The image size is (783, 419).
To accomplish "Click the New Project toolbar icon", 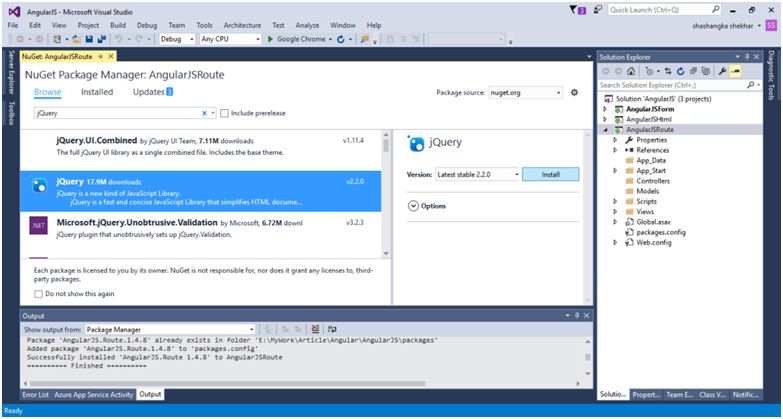I will [57, 39].
